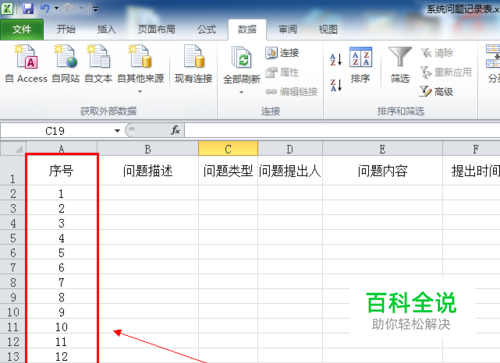This screenshot has width=500, height=363.
Task: Click the greyed Redo arrow icon
Action: pyautogui.click(x=69, y=8)
